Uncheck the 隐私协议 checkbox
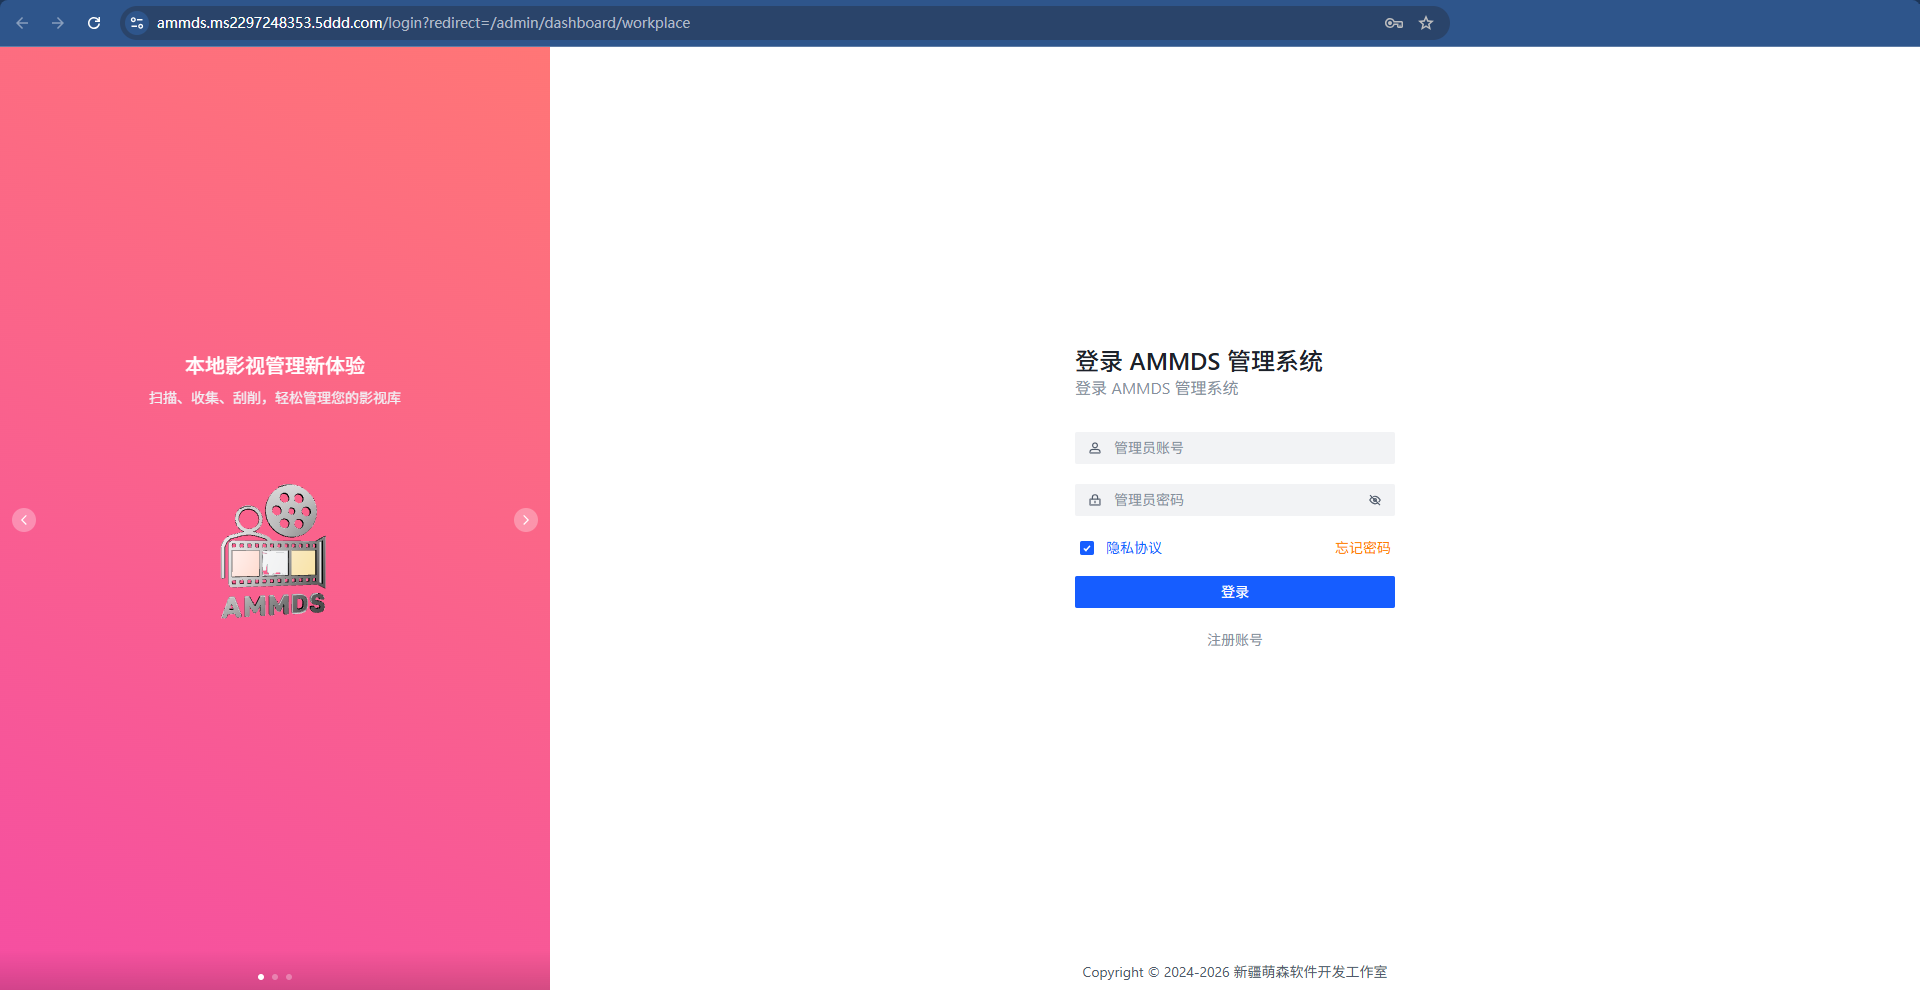The width and height of the screenshot is (1920, 990). (1086, 548)
